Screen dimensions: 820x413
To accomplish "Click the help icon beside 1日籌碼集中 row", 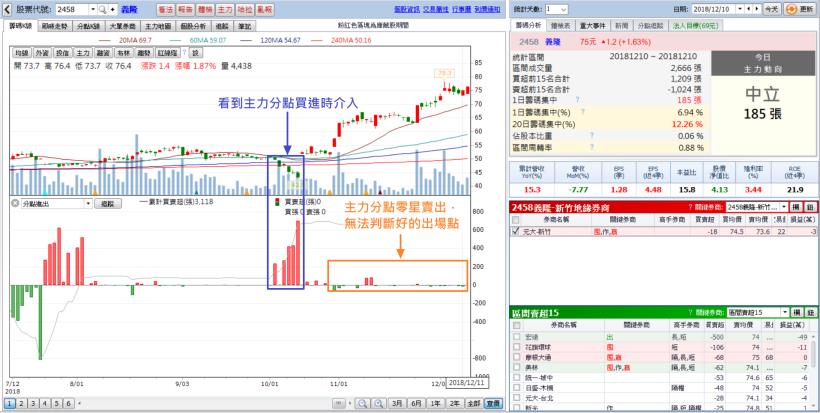I will point(577,99).
